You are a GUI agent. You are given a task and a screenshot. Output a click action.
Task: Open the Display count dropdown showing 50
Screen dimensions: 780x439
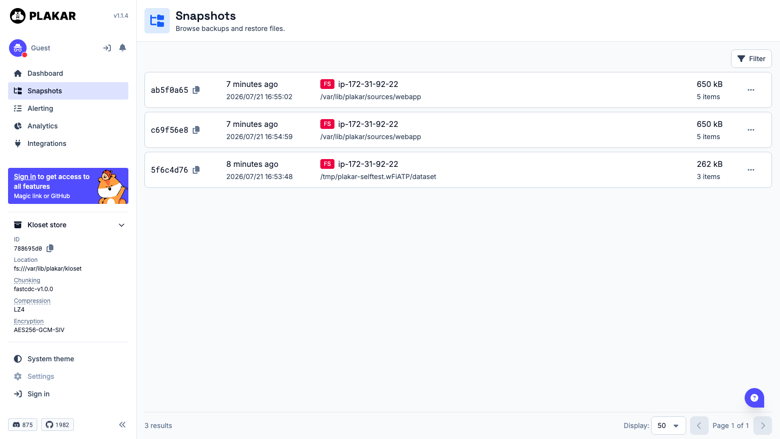coord(668,426)
